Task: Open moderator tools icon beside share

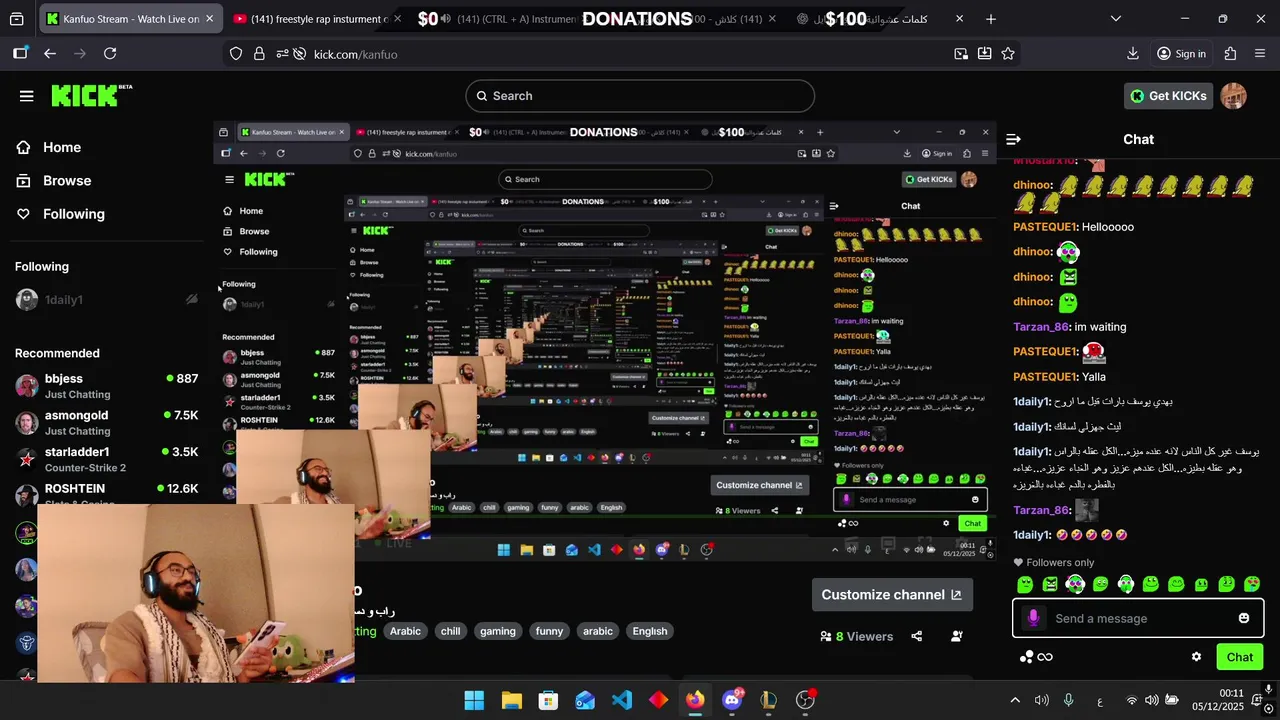Action: (956, 636)
